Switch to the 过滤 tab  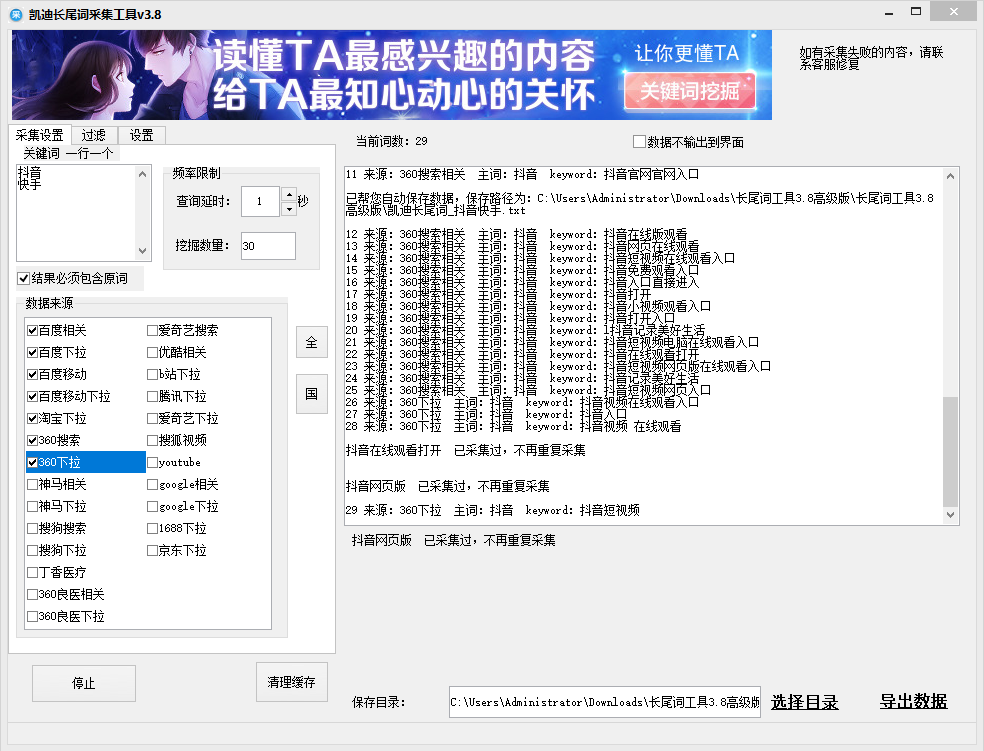click(x=94, y=135)
